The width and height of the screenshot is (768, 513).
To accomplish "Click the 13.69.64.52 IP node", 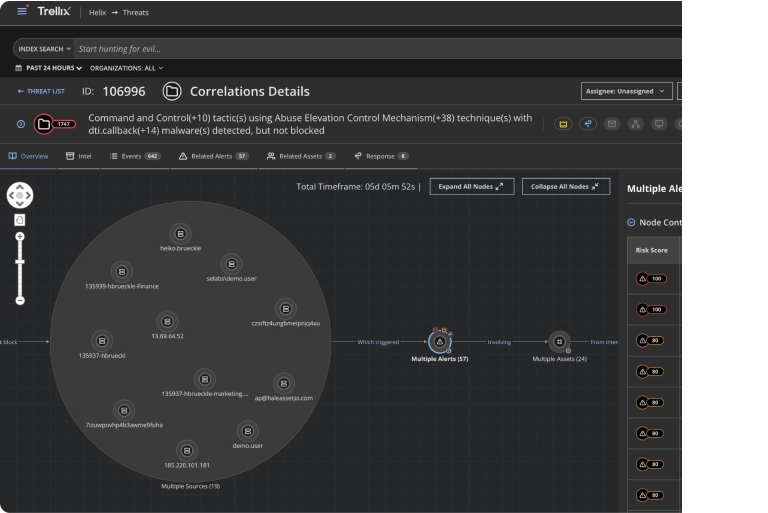I will (167, 321).
